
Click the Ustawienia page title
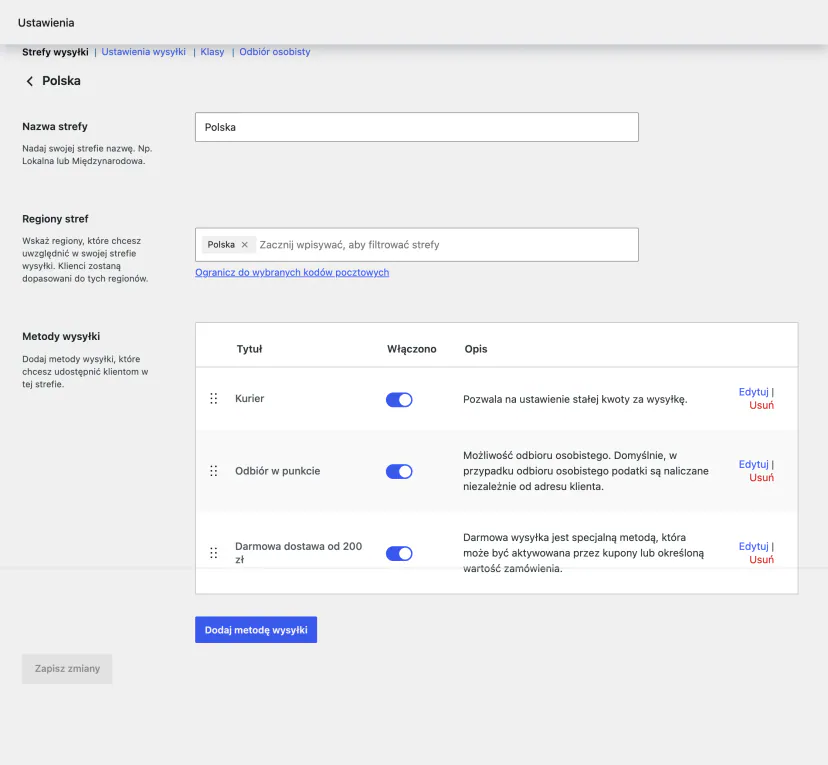click(46, 23)
